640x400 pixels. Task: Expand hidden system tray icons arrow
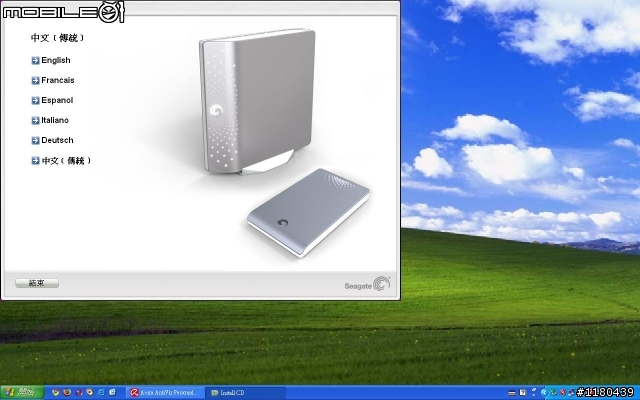pyautogui.click(x=544, y=393)
